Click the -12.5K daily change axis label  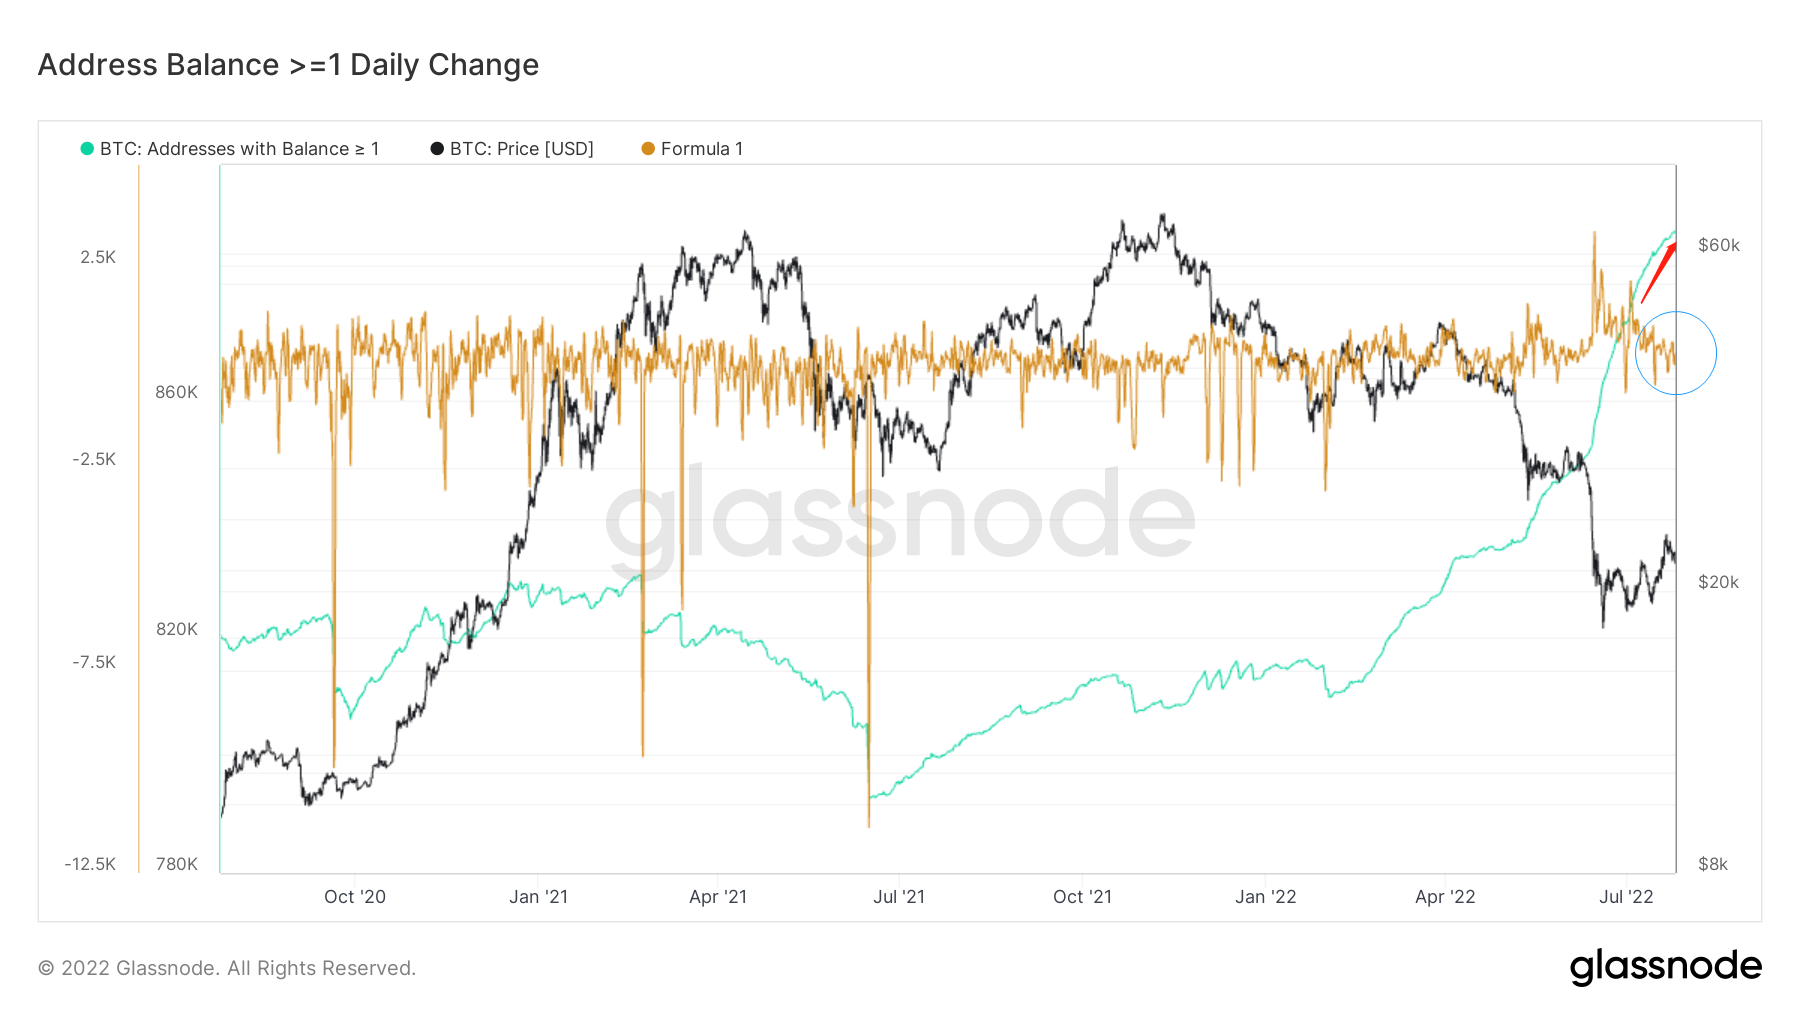[x=90, y=864]
